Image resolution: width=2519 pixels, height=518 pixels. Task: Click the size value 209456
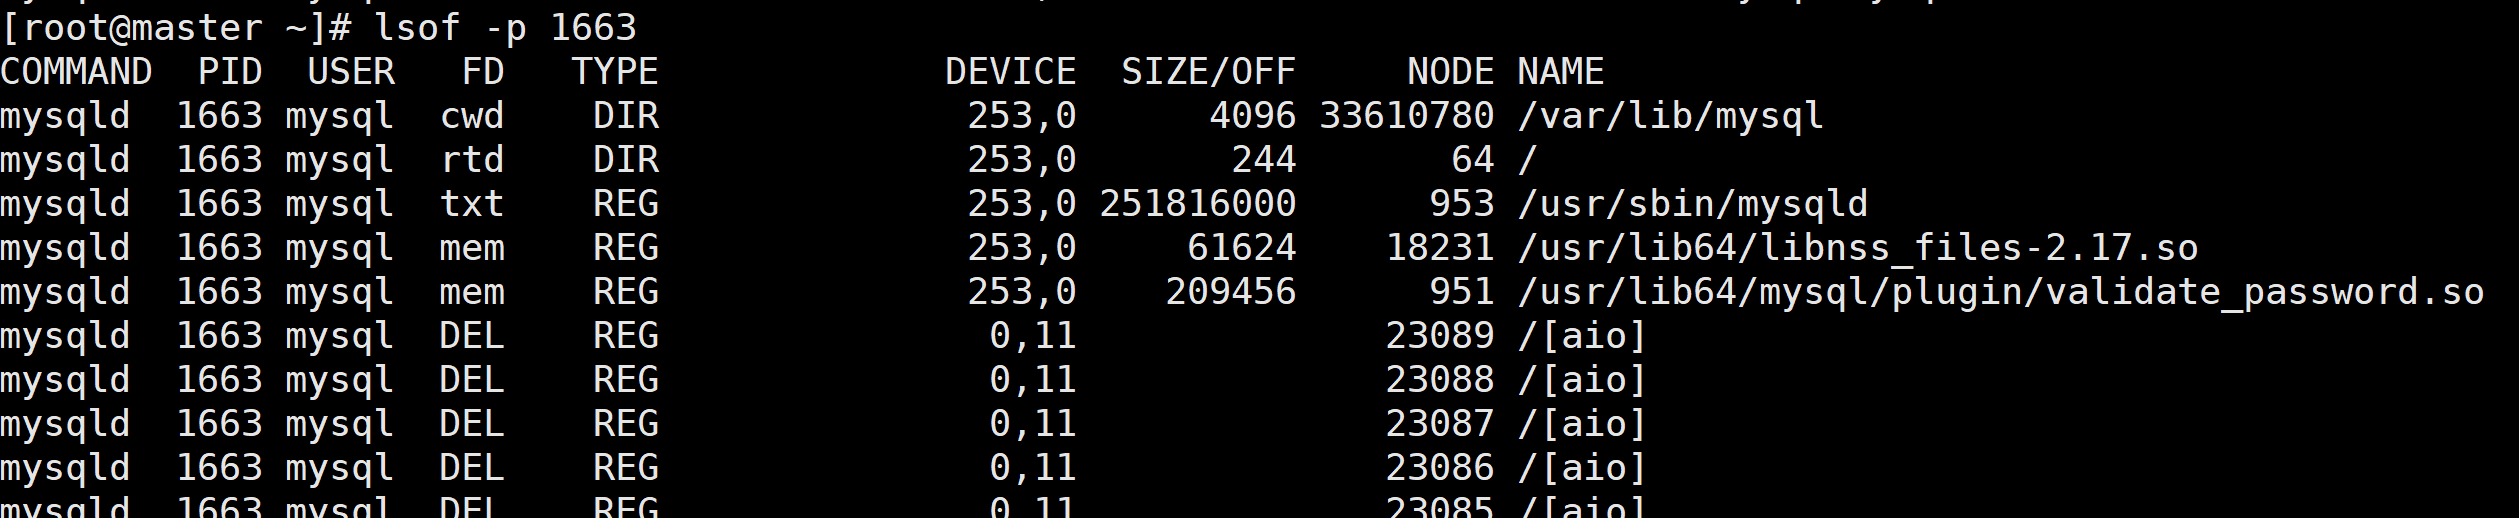1230,292
